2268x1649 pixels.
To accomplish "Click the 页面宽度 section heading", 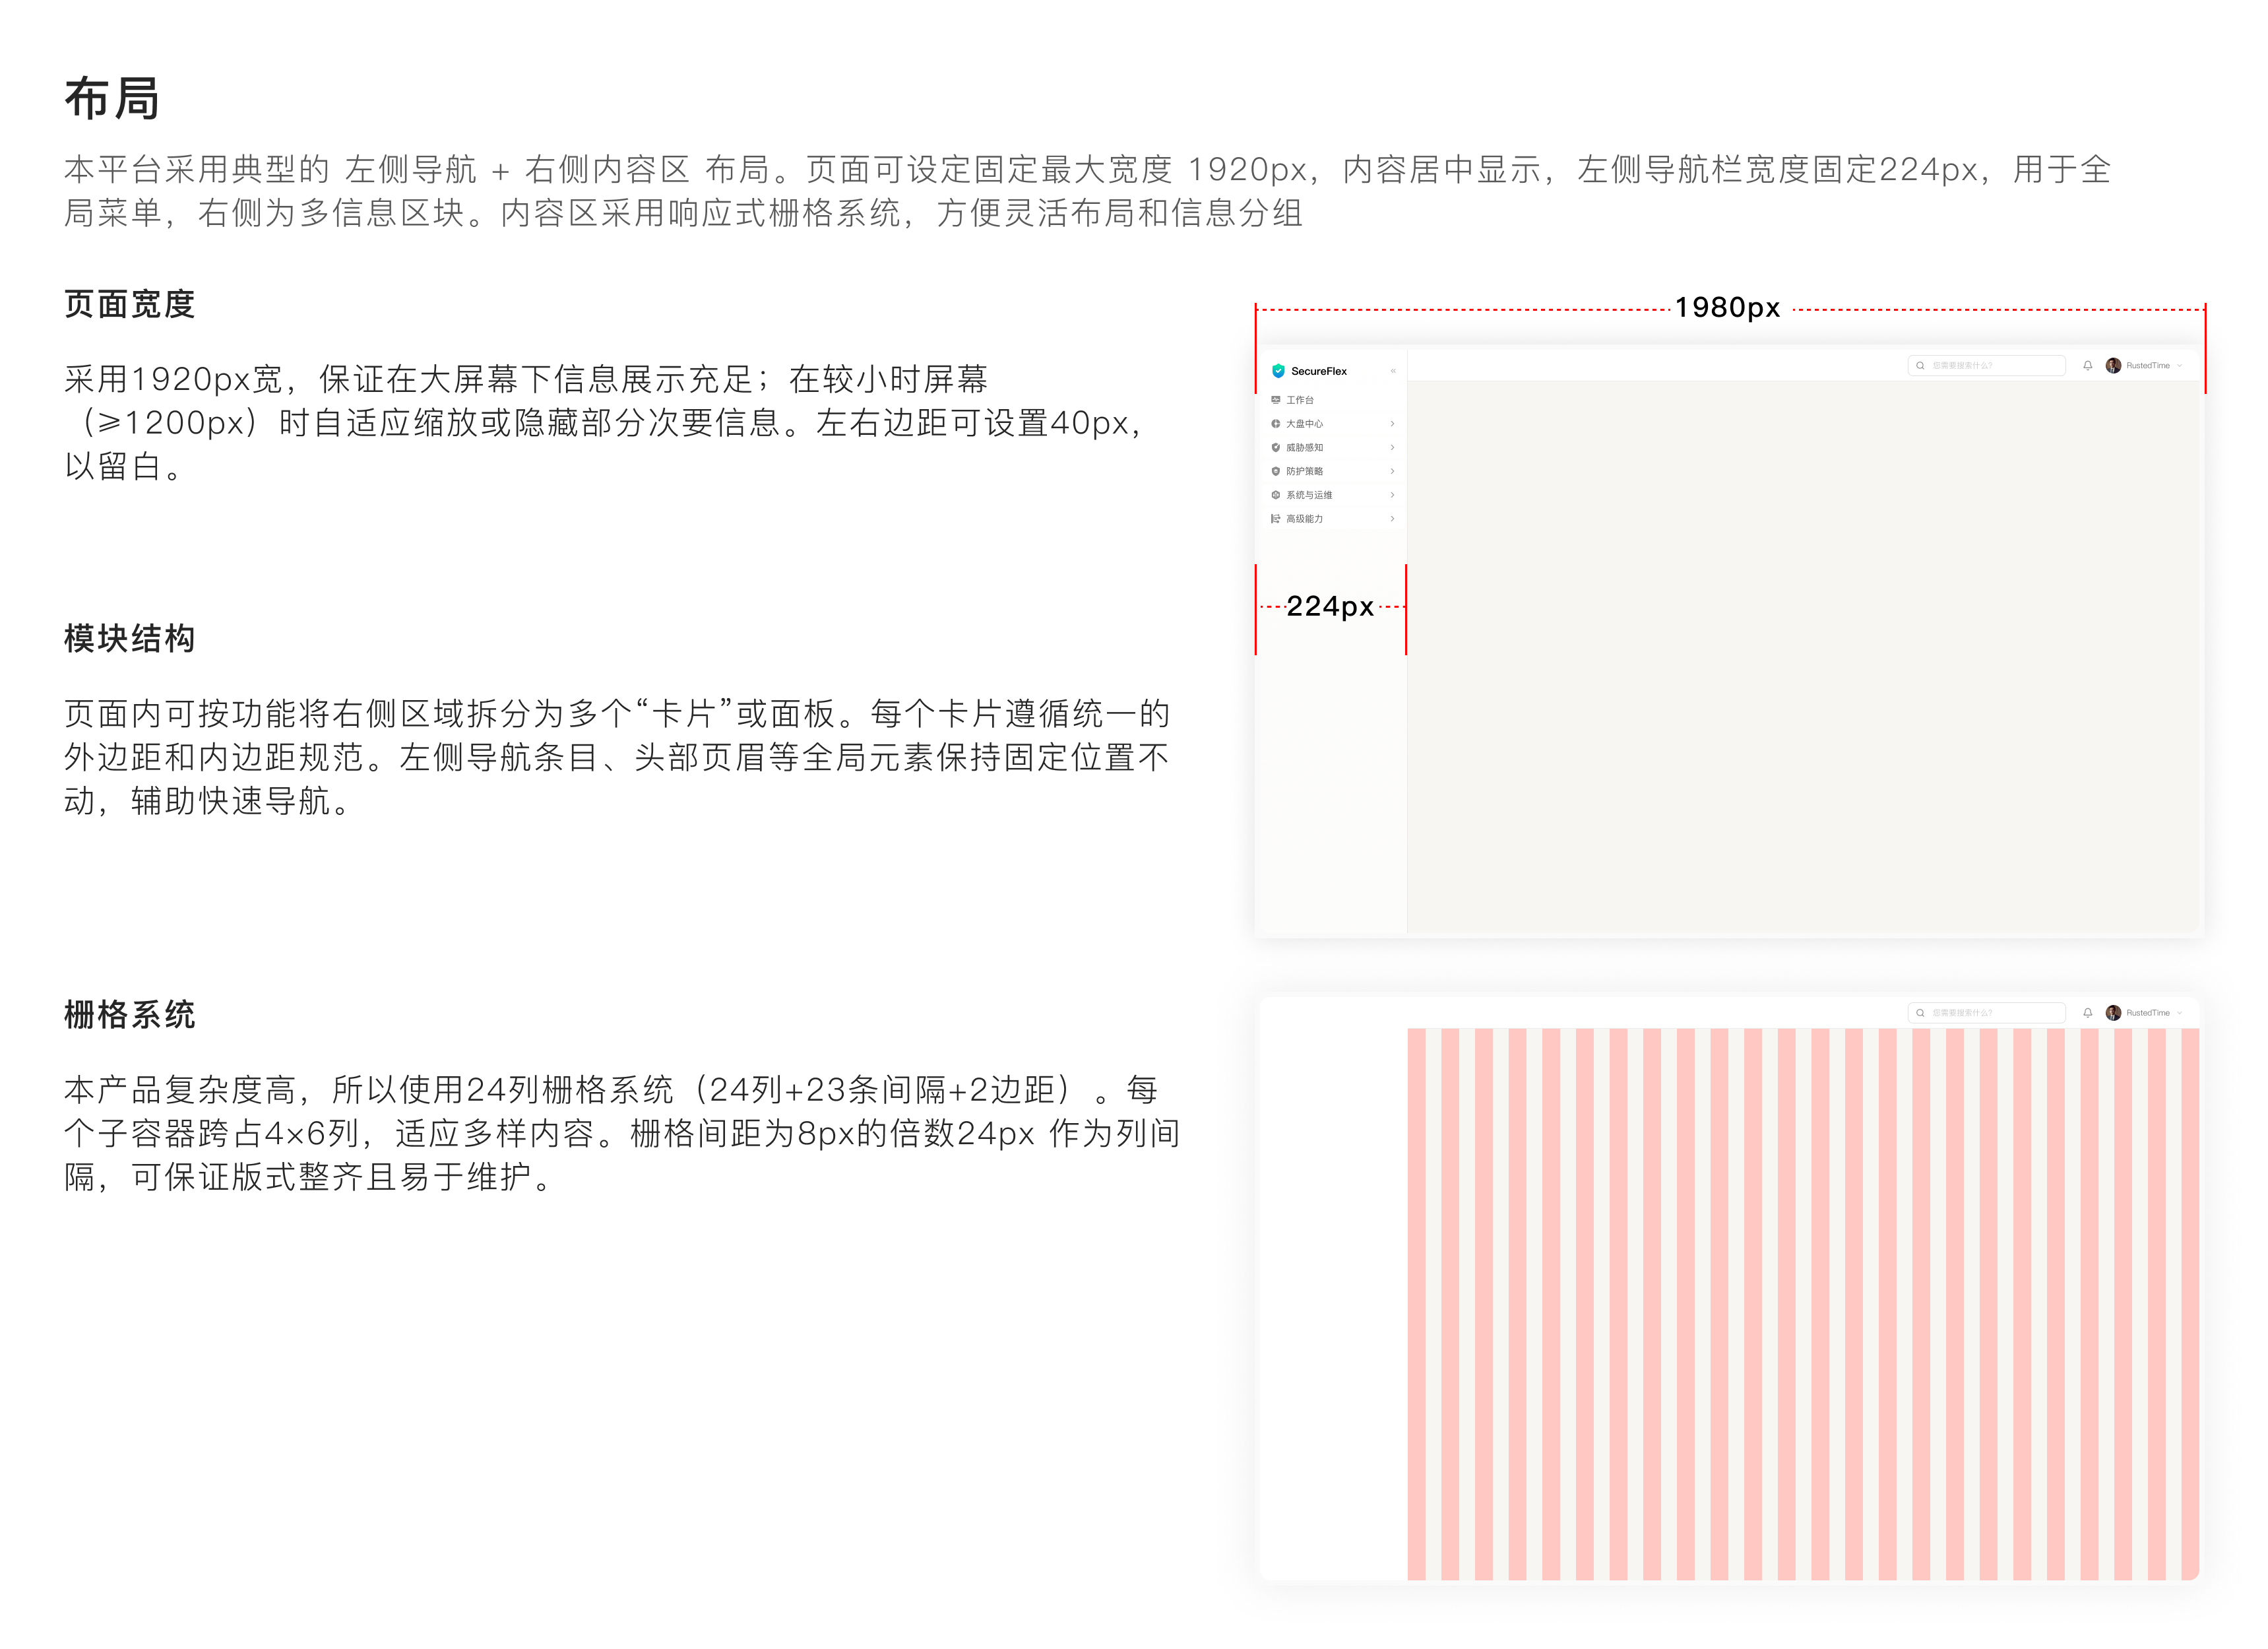I will point(130,304).
